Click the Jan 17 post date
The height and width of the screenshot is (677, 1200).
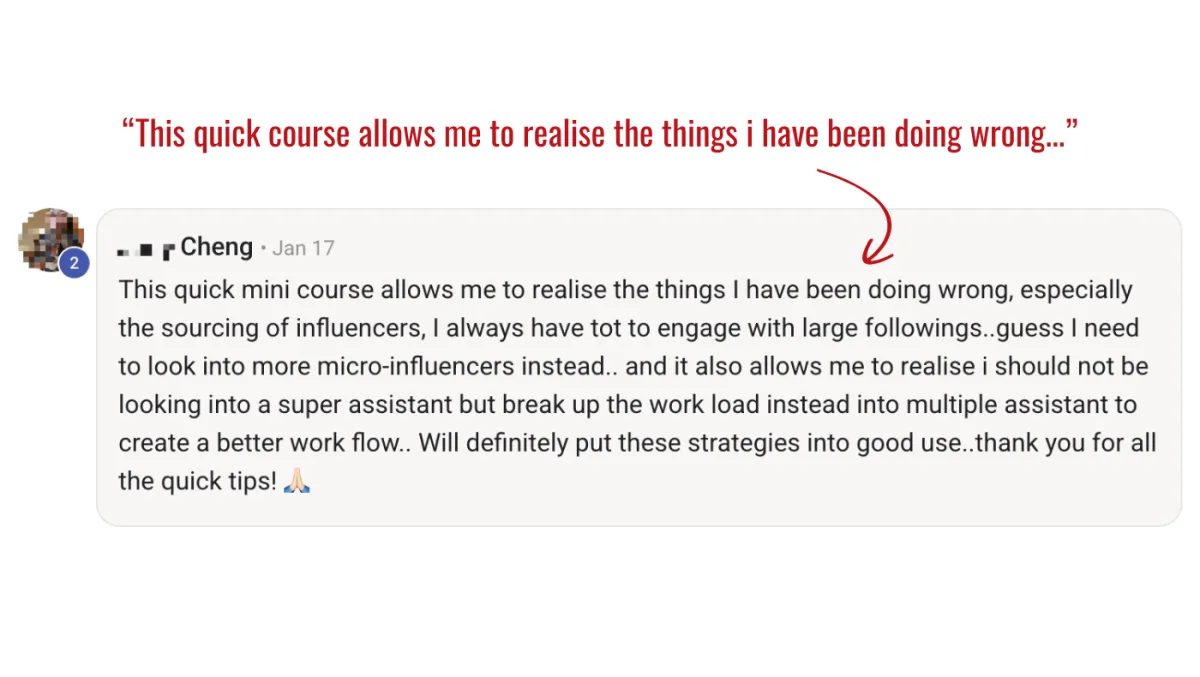click(303, 248)
